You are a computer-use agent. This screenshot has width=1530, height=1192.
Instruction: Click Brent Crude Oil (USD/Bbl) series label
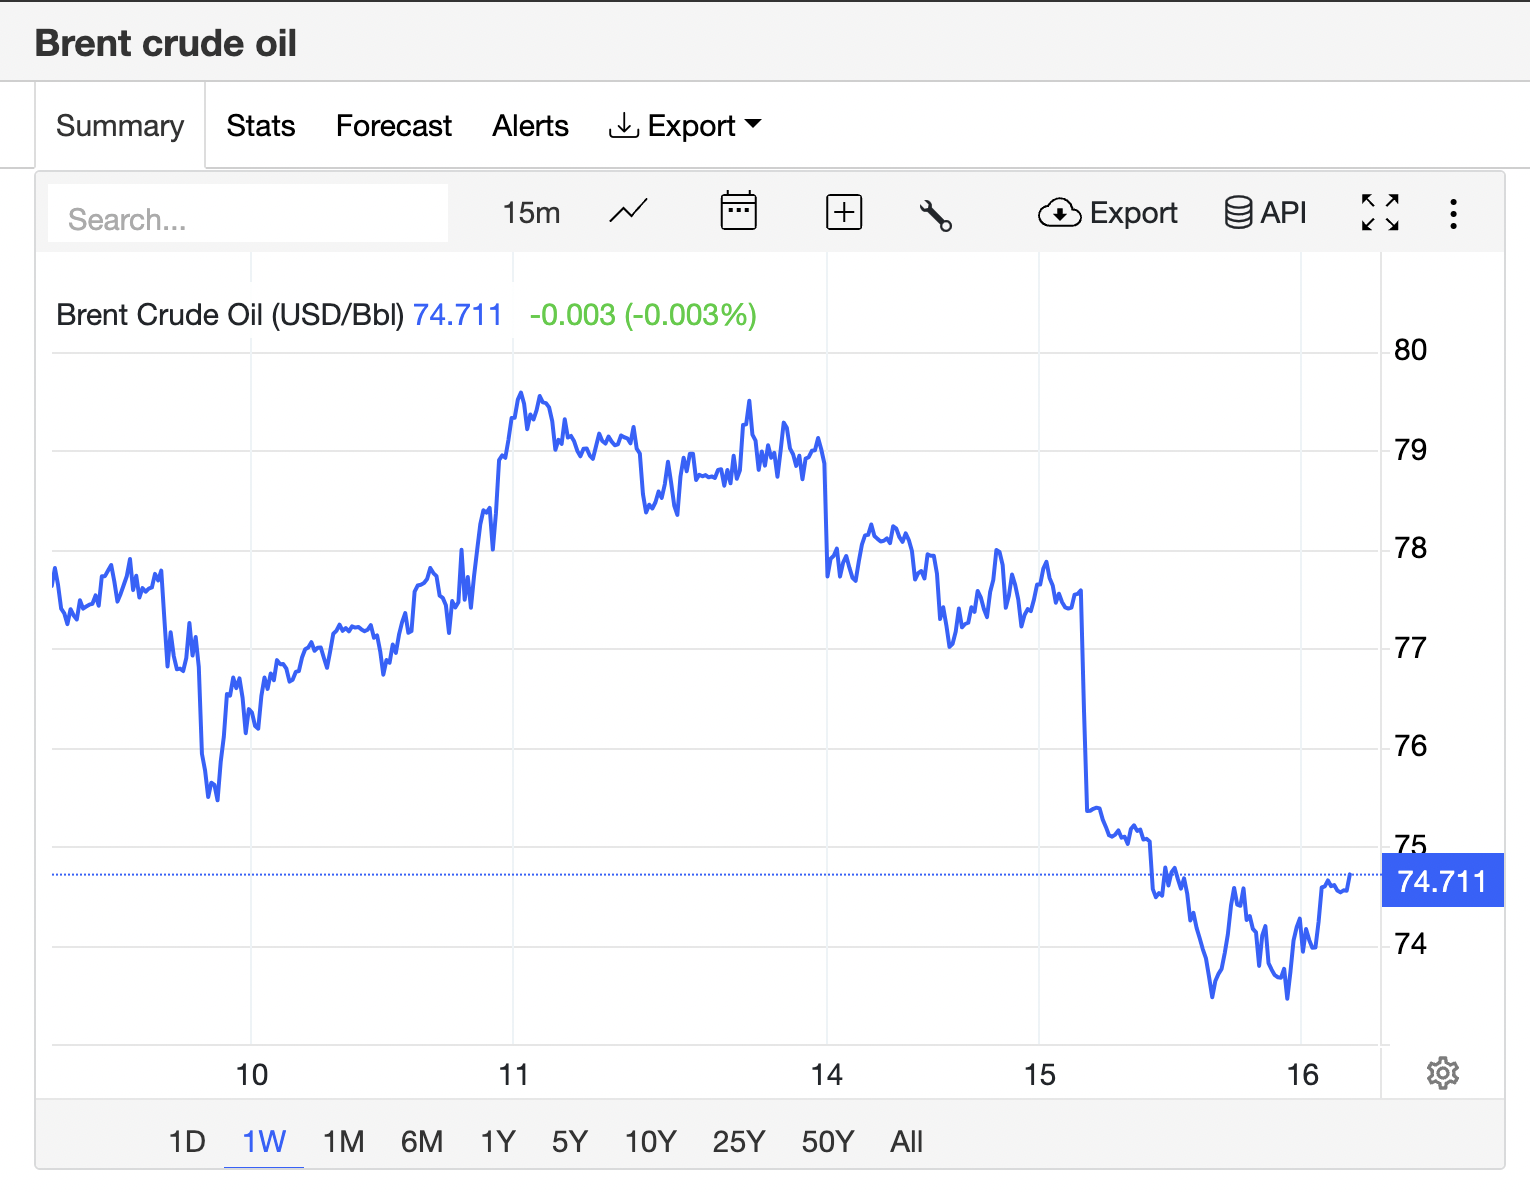point(230,315)
